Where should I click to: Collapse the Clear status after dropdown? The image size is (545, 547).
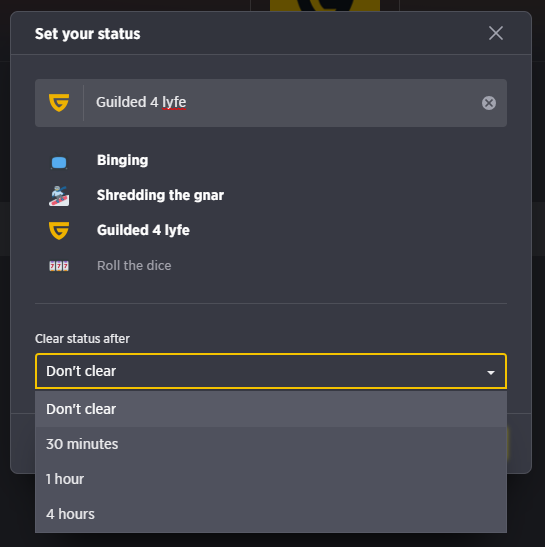pos(271,371)
